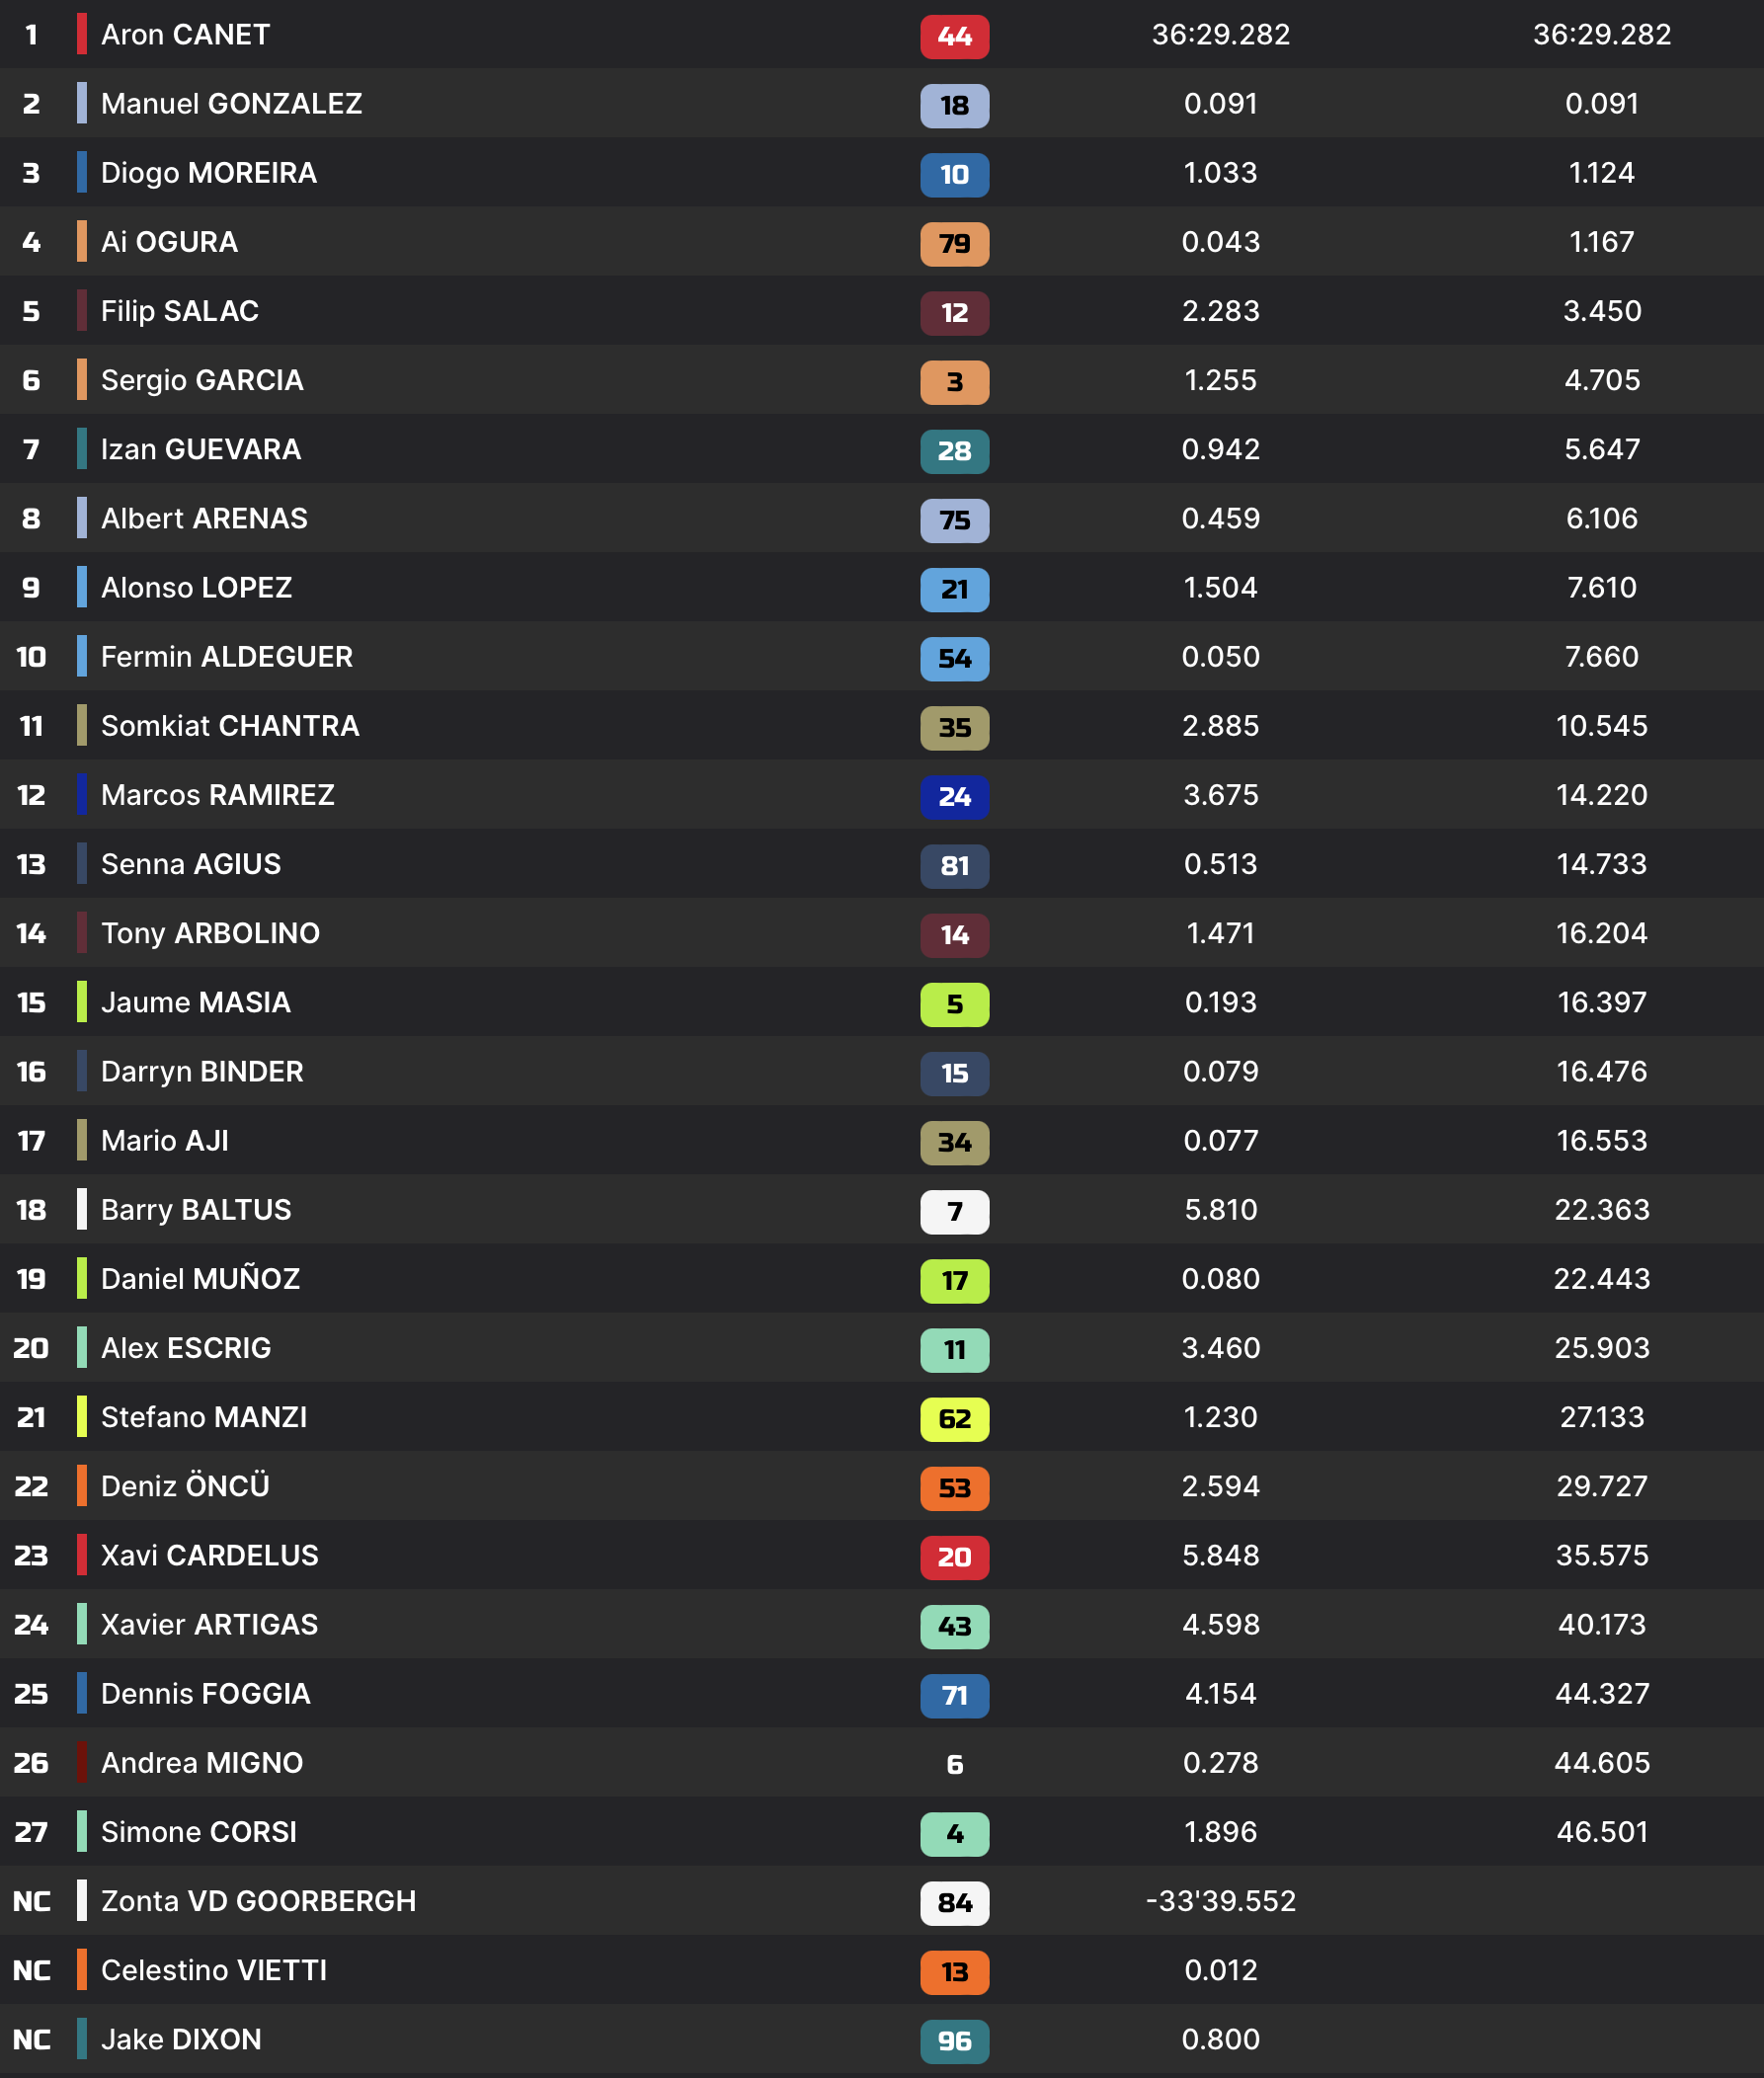Image resolution: width=1764 pixels, height=2078 pixels.
Task: Select the white number 7 badge
Action: coord(954,1211)
